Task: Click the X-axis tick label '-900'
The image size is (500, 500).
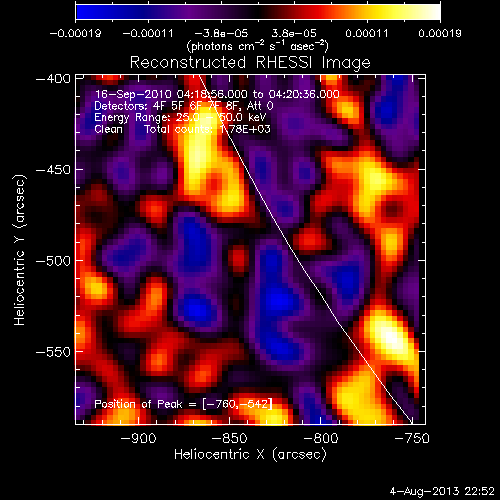Action: point(138,438)
